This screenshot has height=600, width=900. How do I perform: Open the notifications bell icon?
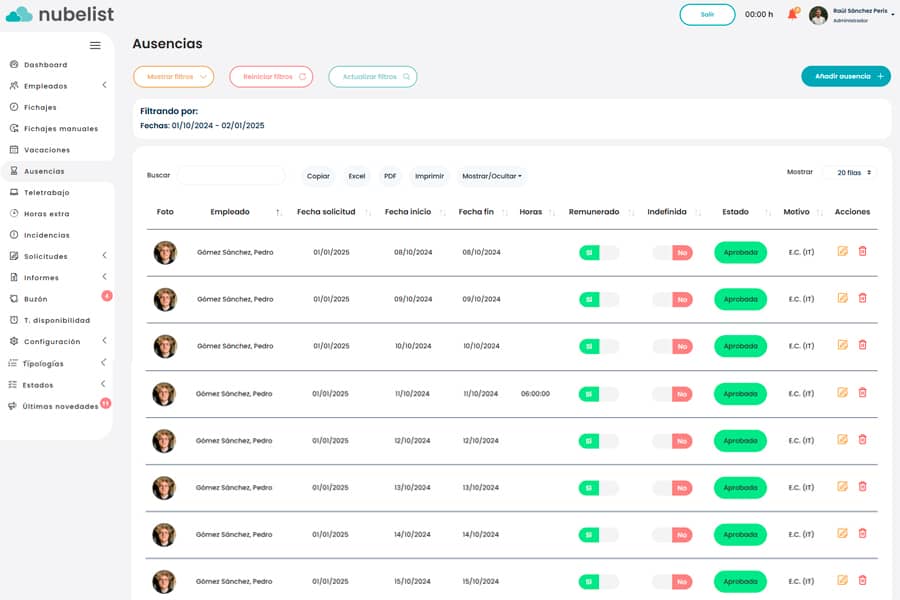(x=792, y=14)
